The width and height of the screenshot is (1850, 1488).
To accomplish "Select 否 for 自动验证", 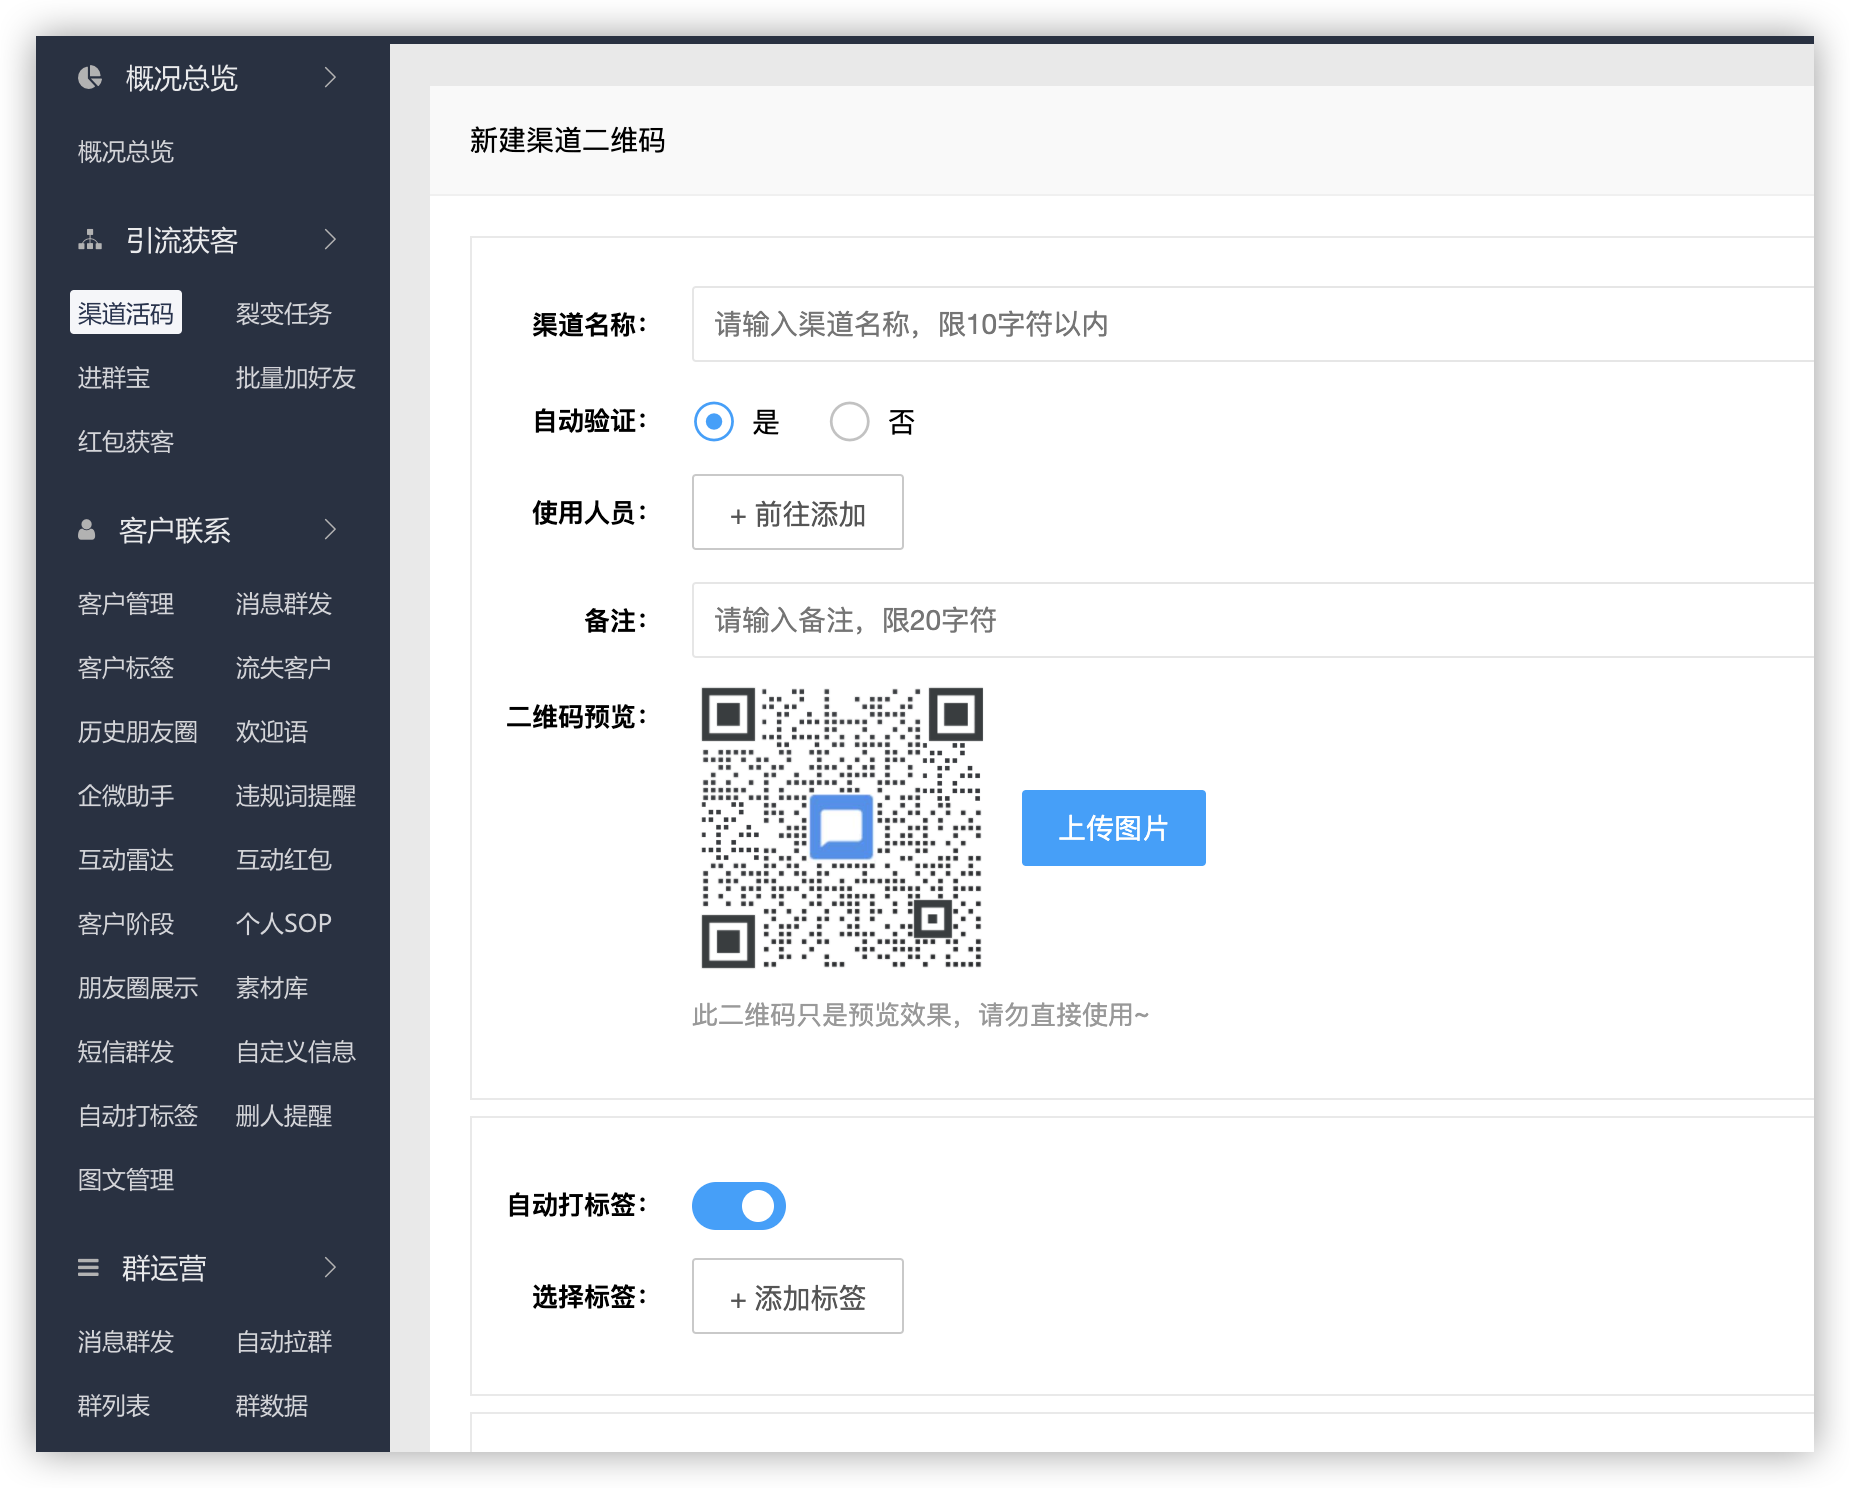I will pos(849,422).
